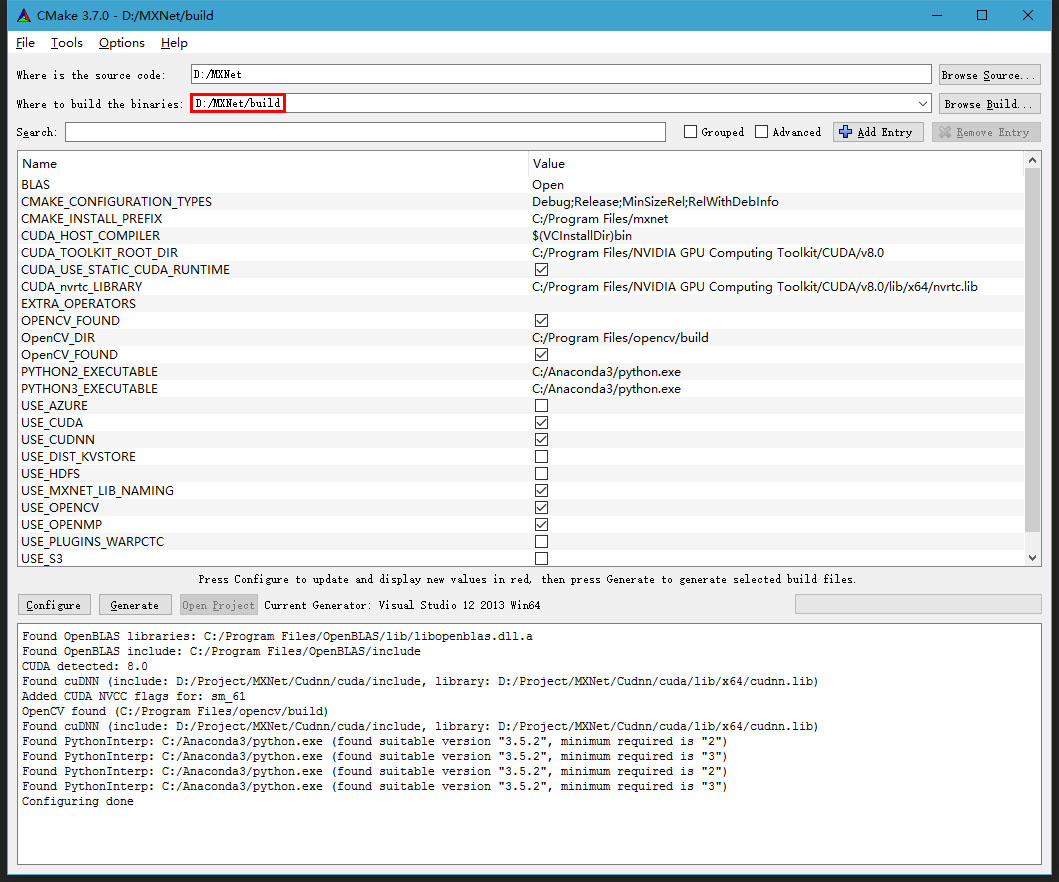Open the Help menu

174,43
